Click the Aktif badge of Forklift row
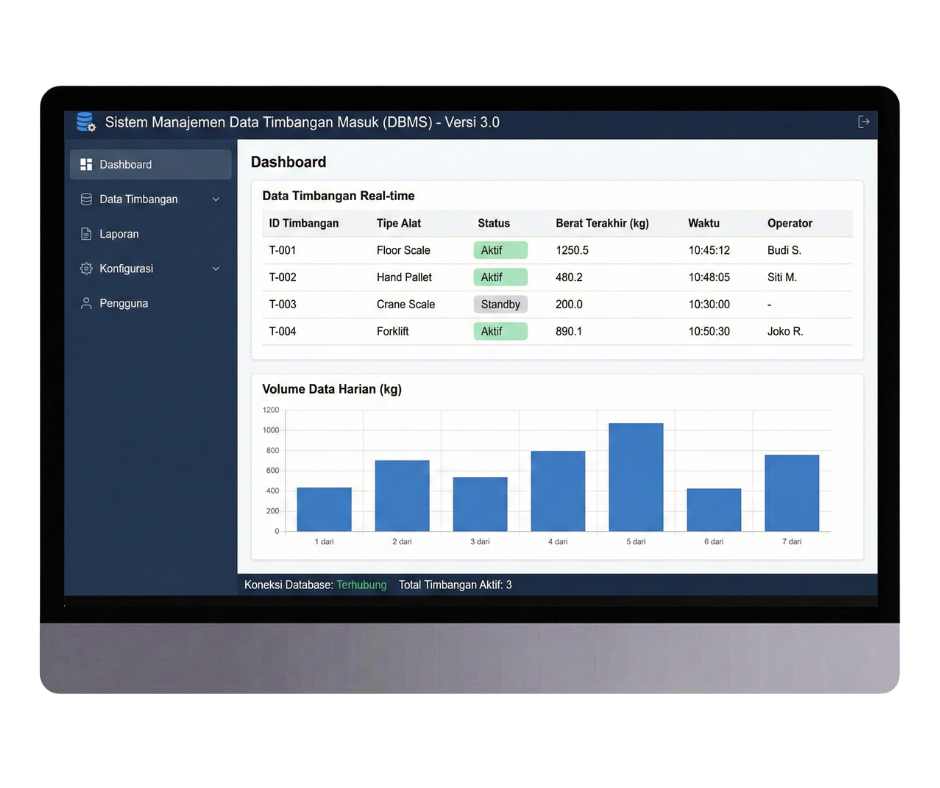The height and width of the screenshot is (788, 940). (x=500, y=331)
